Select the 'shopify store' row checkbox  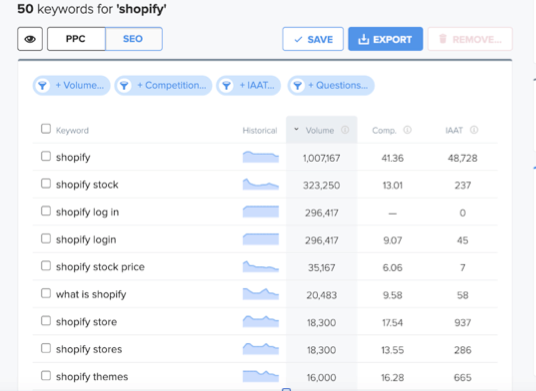coord(46,321)
